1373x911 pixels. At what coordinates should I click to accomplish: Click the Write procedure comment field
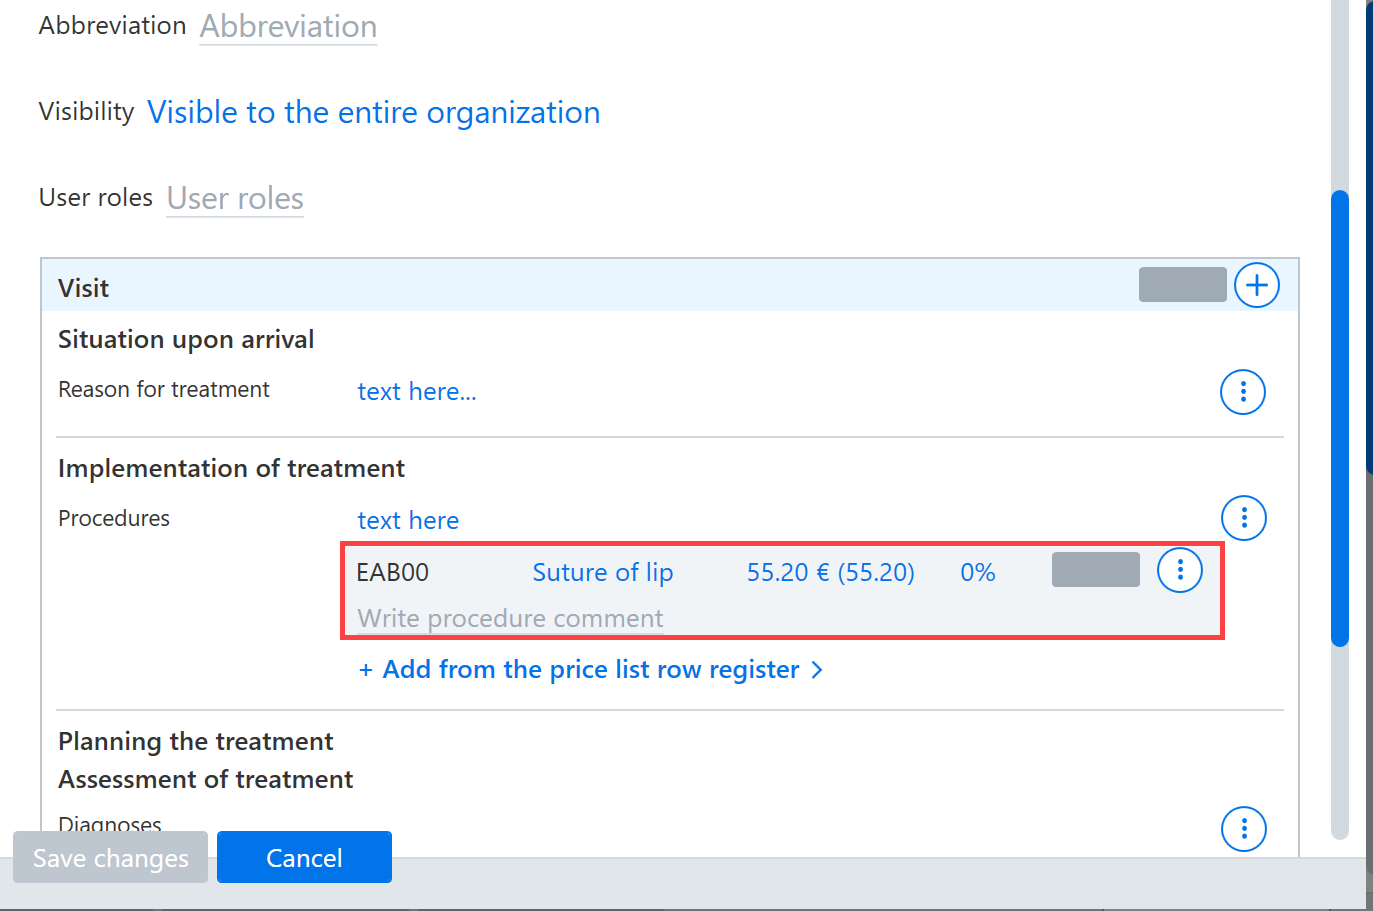click(510, 619)
